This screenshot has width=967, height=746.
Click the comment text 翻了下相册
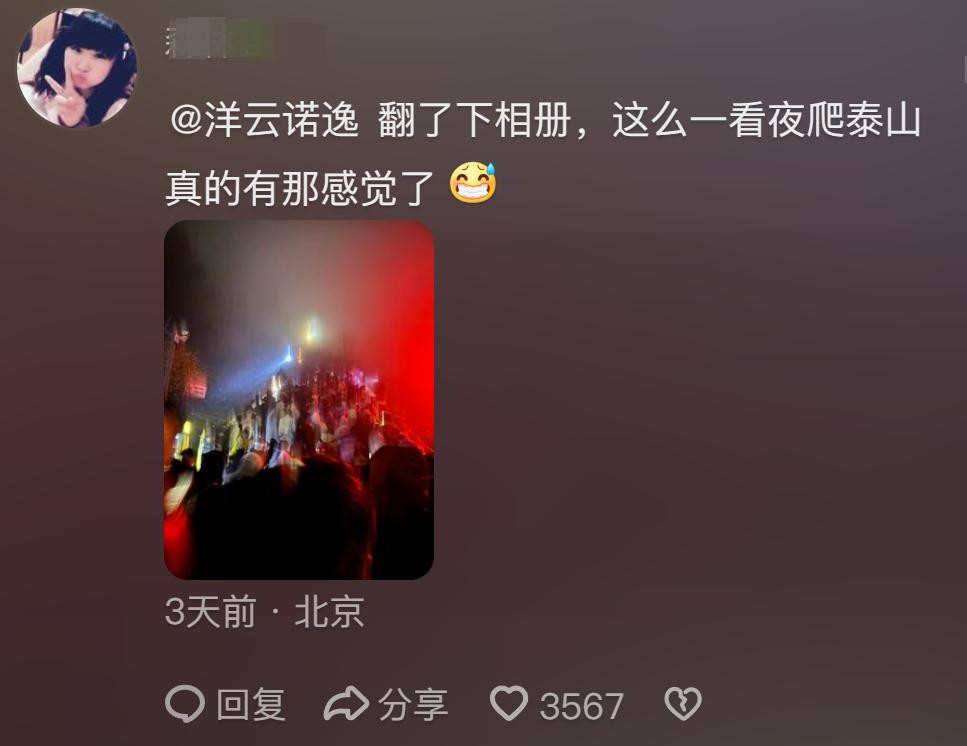coord(474,120)
